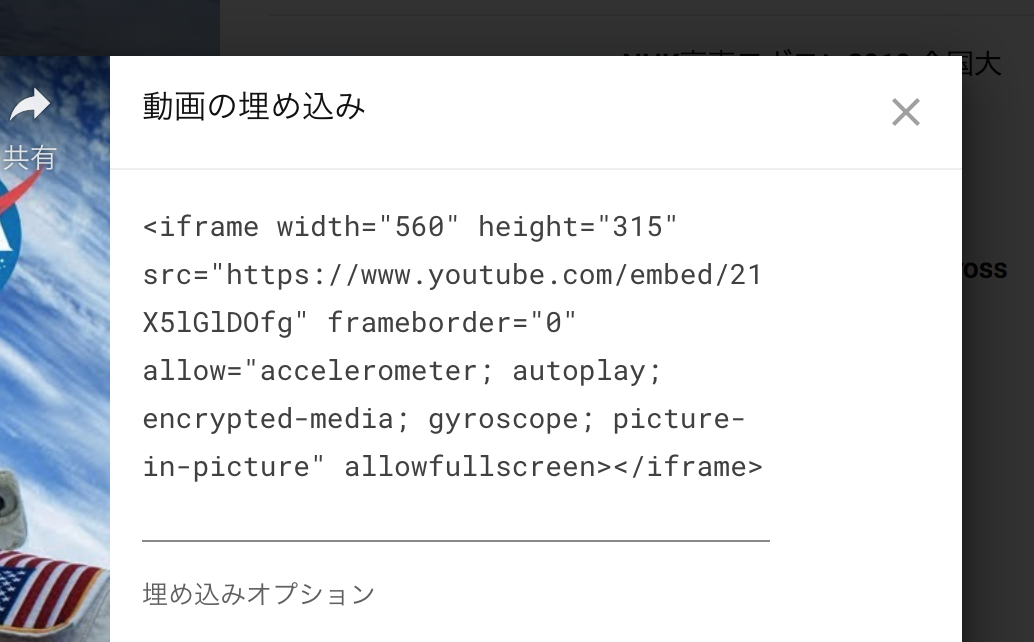Click the dark area above the video
The width and height of the screenshot is (1034, 642).
pyautogui.click(x=110, y=25)
